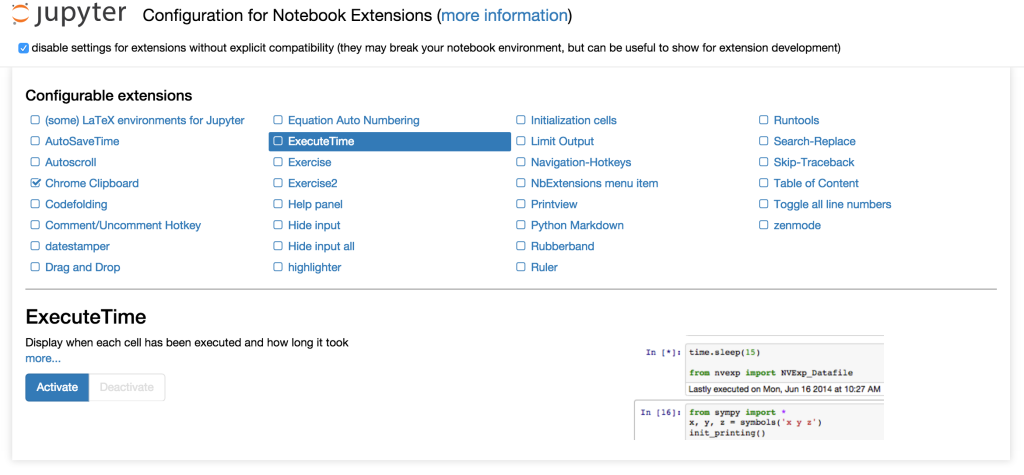Image resolution: width=1024 pixels, height=475 pixels.
Task: Select the Python Markdown extension
Action: pyautogui.click(x=577, y=225)
